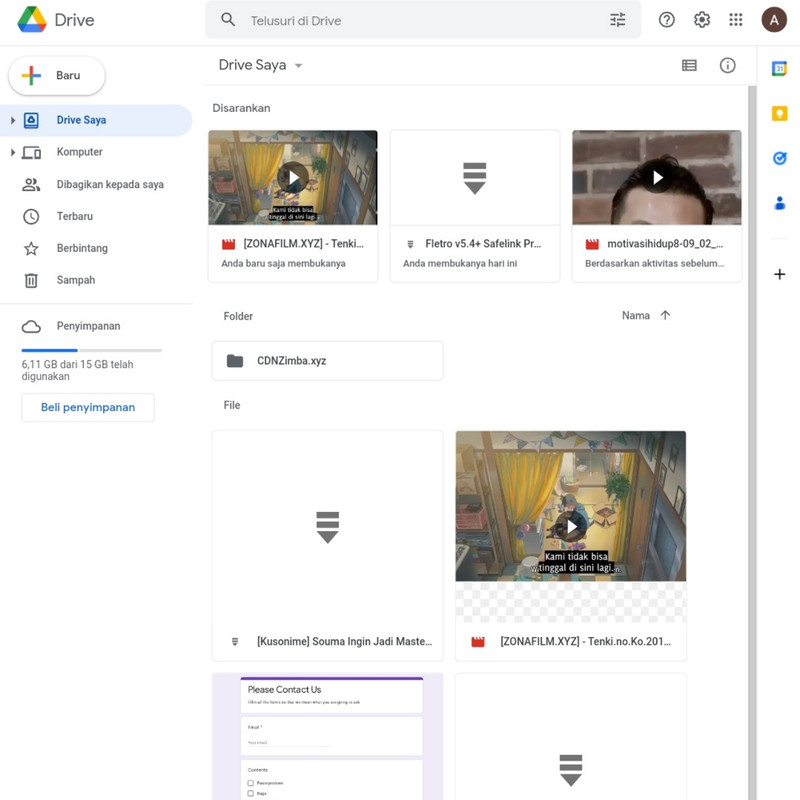Open the Nama sort field dropdown
The image size is (800, 800).
[x=635, y=315]
